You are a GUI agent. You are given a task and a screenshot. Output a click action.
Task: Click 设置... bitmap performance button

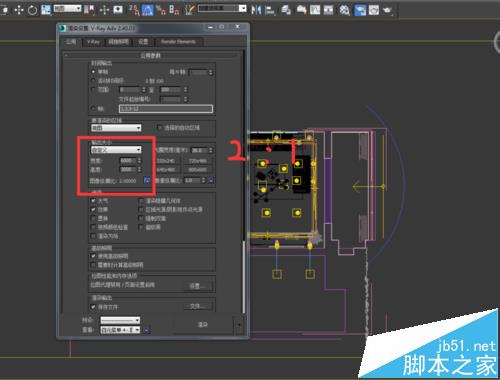(x=197, y=286)
